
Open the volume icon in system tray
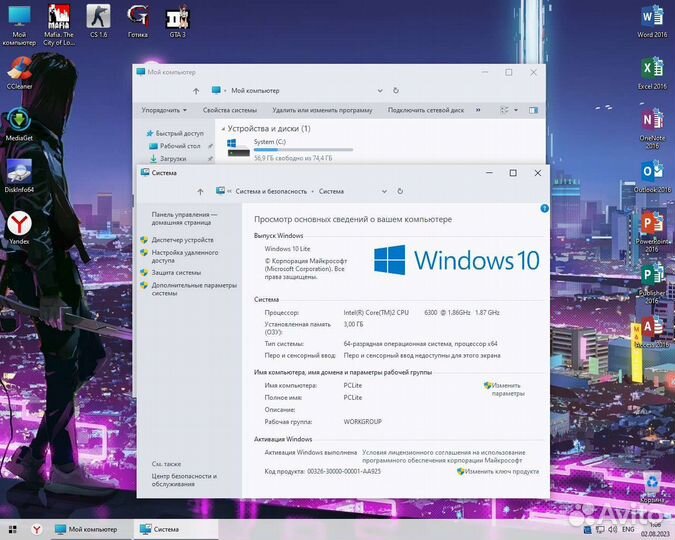point(613,529)
